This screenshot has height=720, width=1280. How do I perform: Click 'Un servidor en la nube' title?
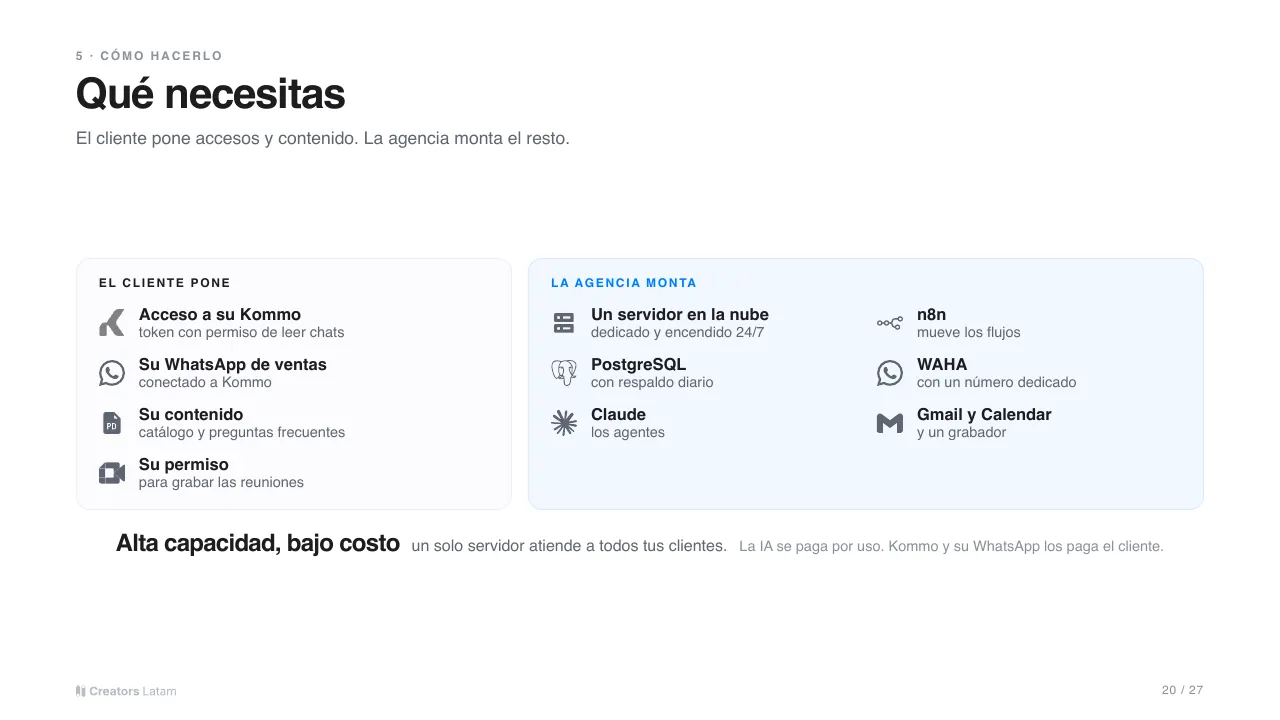[x=680, y=314]
